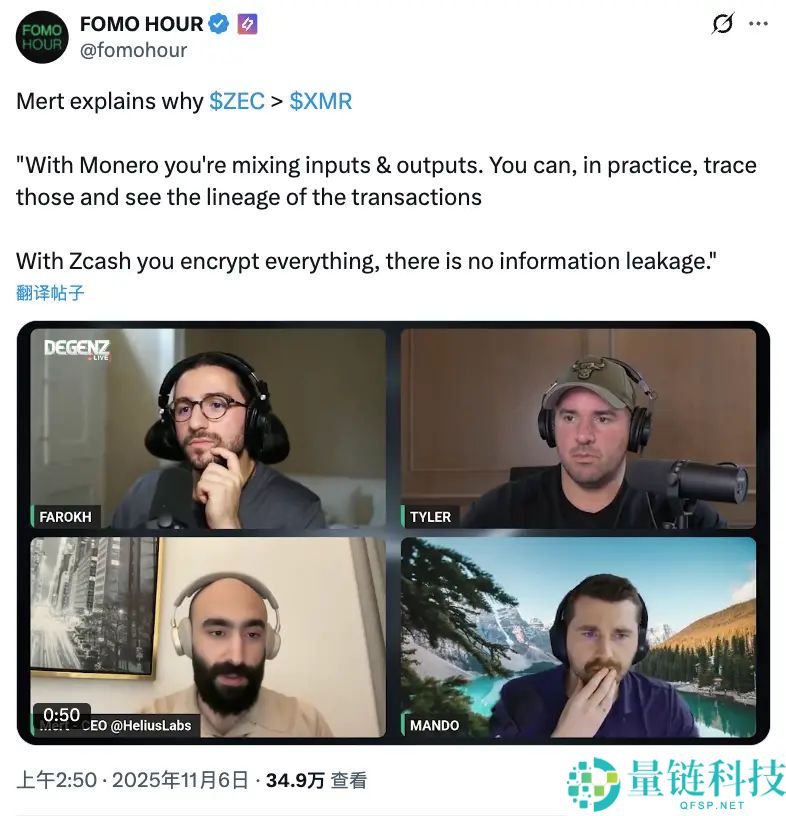The height and width of the screenshot is (816, 786).
Task: Click the @fomohour handle
Action: point(133,50)
